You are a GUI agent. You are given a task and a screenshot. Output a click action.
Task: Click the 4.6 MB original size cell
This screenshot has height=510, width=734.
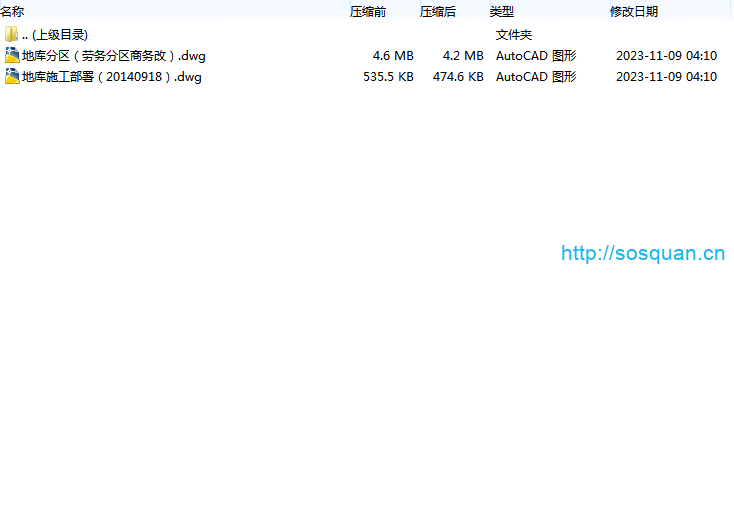(x=392, y=56)
